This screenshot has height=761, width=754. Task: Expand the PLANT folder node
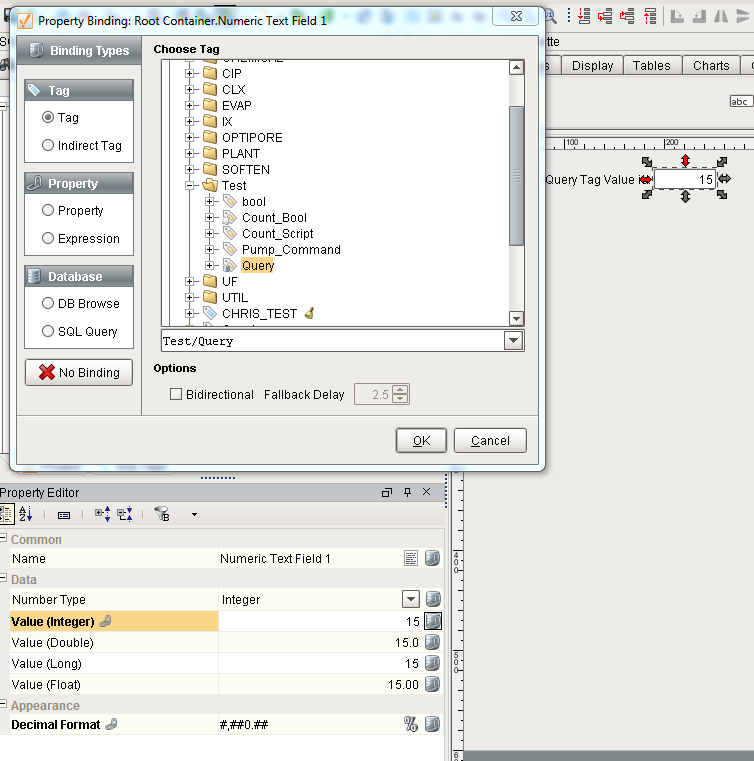click(189, 153)
